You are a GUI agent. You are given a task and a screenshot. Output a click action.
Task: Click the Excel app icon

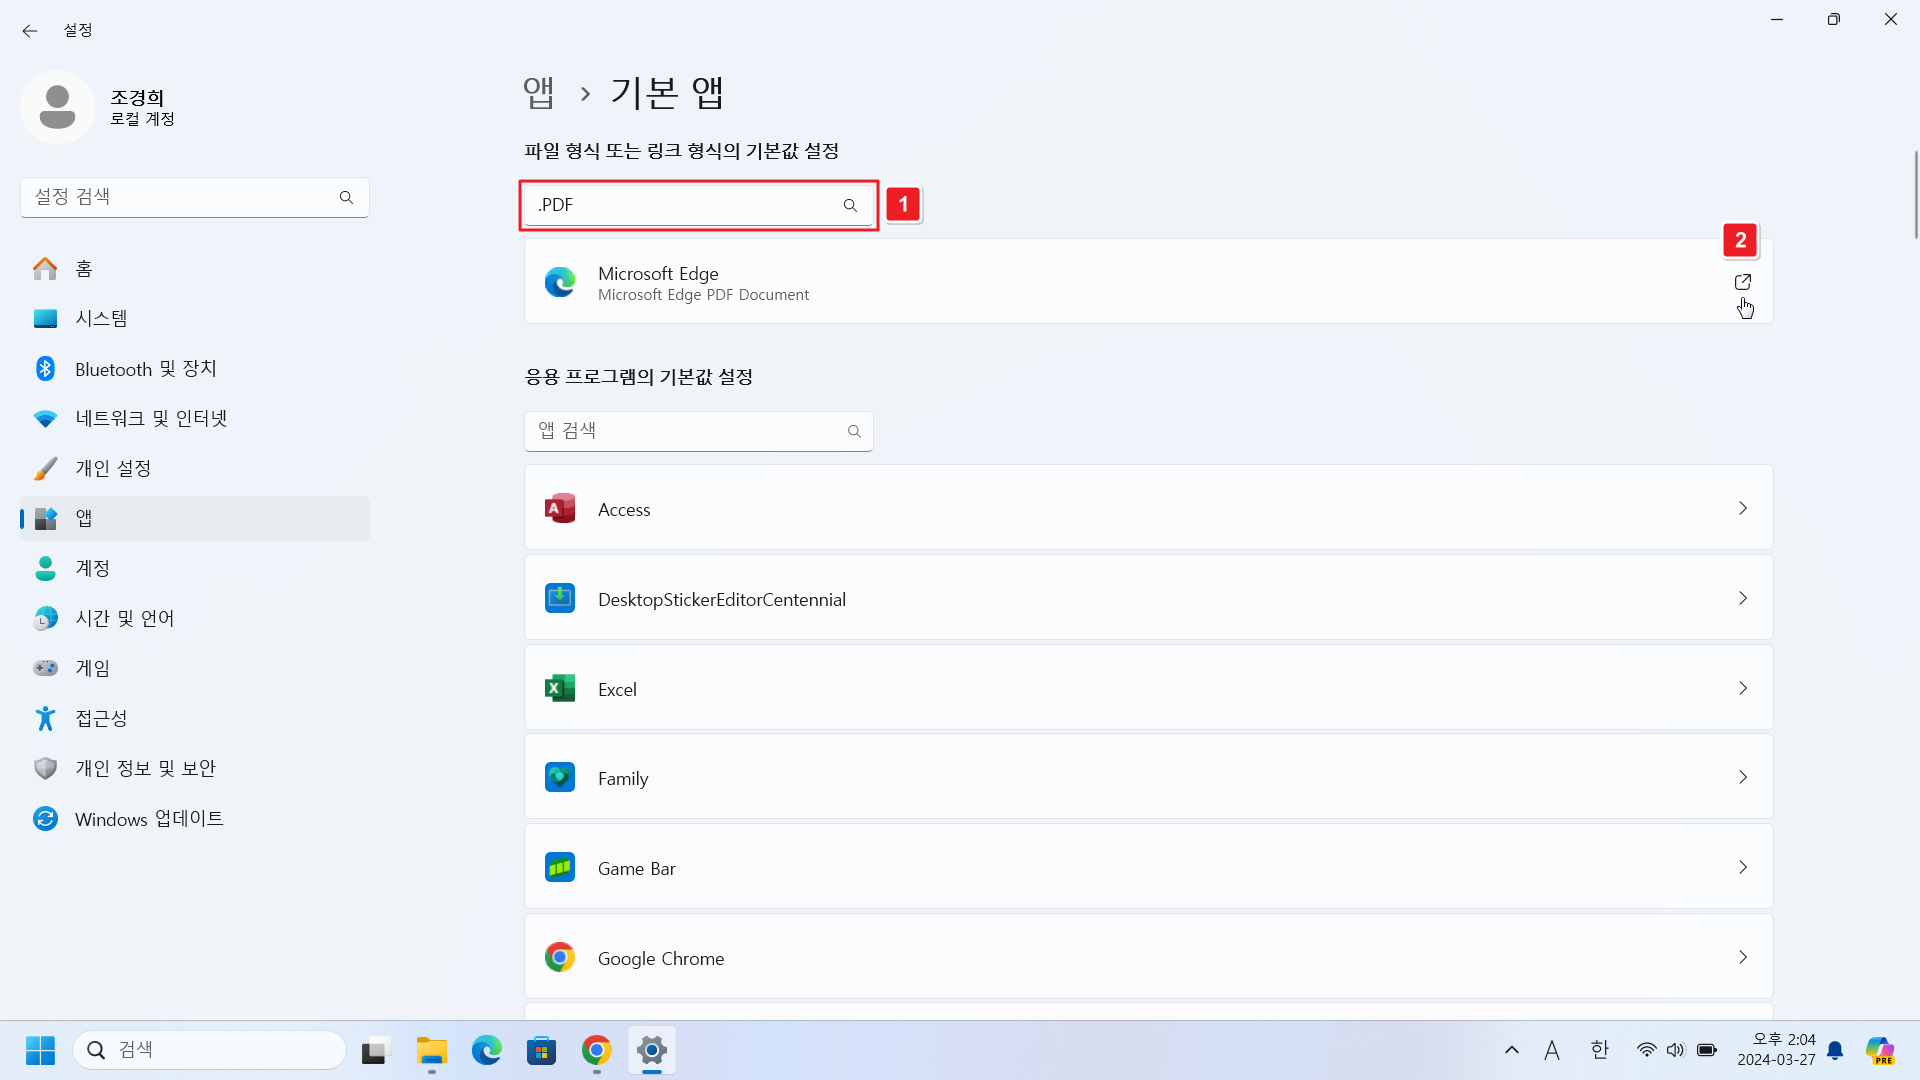point(560,688)
